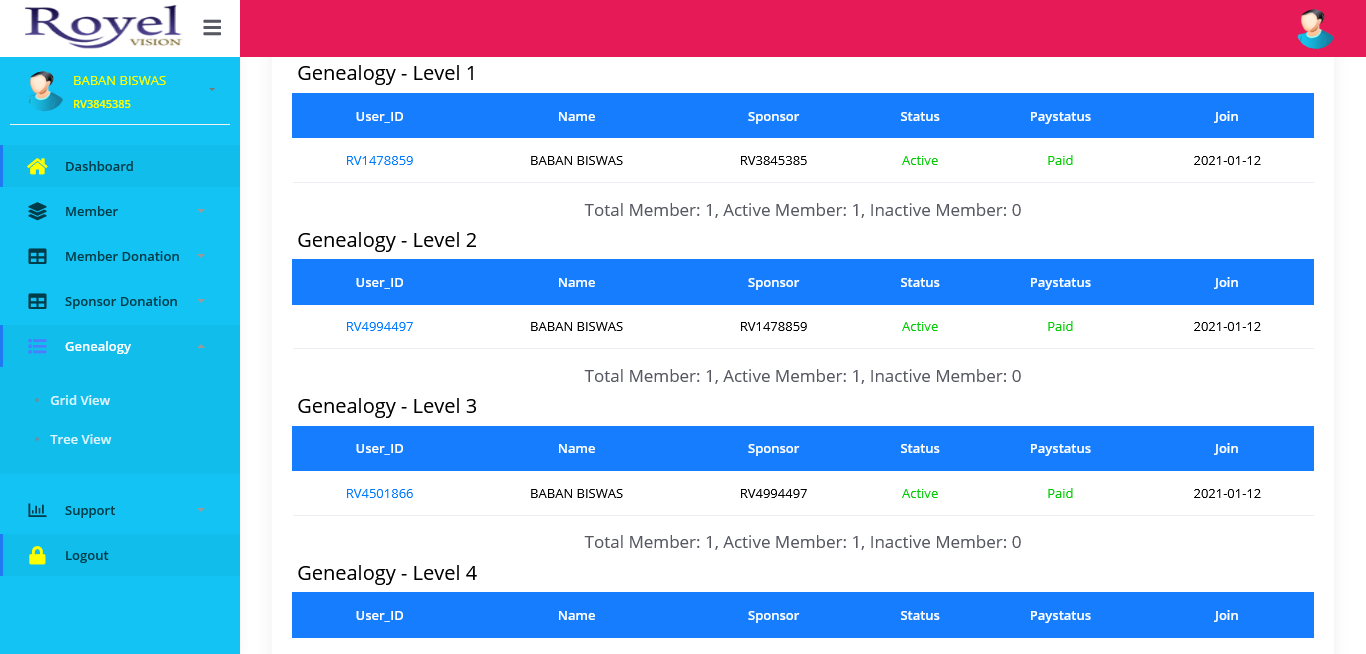Click the Logout padlock icon
Viewport: 1366px width, 654px height.
37,555
